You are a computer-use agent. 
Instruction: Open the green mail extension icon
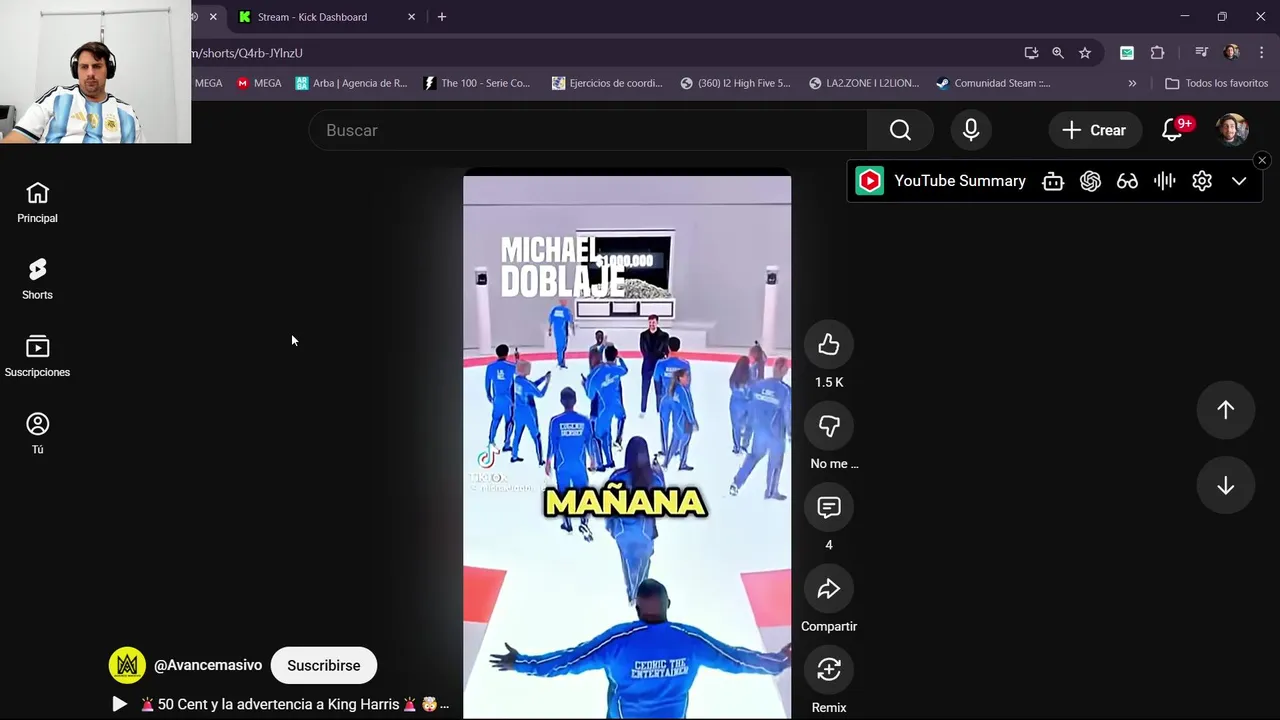(x=1127, y=53)
